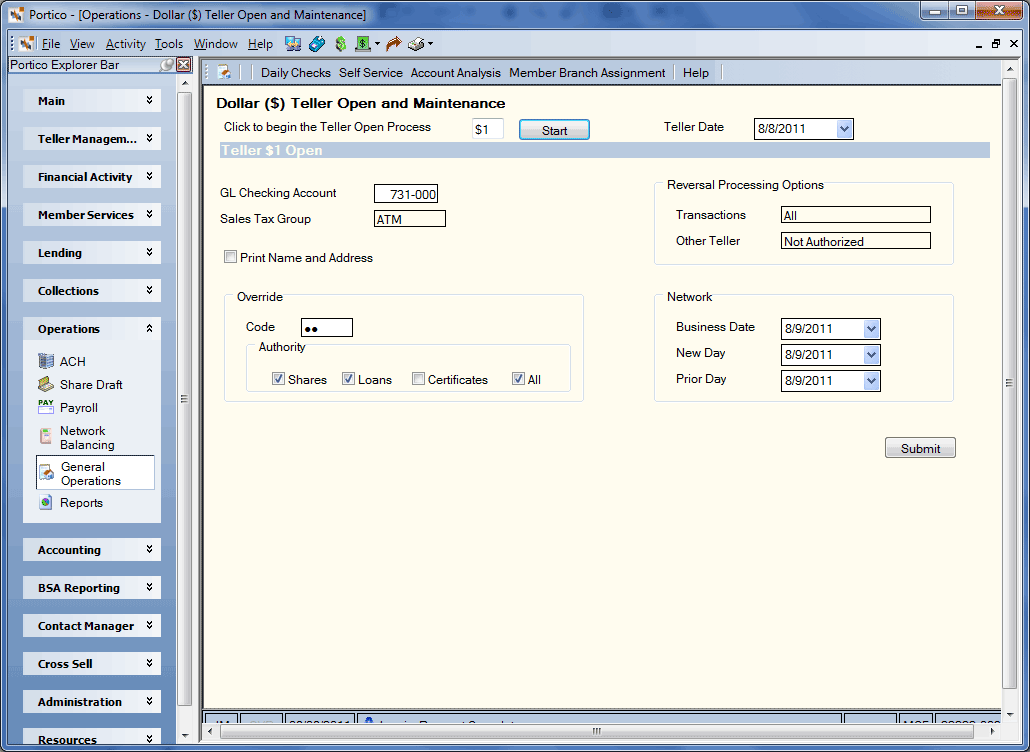Check the Certificates authority checkbox
Image resolution: width=1030 pixels, height=752 pixels.
pos(418,379)
